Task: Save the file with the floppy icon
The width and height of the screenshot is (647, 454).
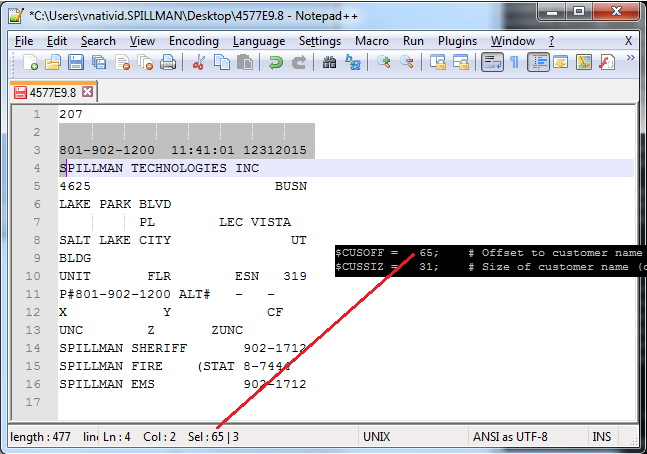Action: pyautogui.click(x=76, y=62)
